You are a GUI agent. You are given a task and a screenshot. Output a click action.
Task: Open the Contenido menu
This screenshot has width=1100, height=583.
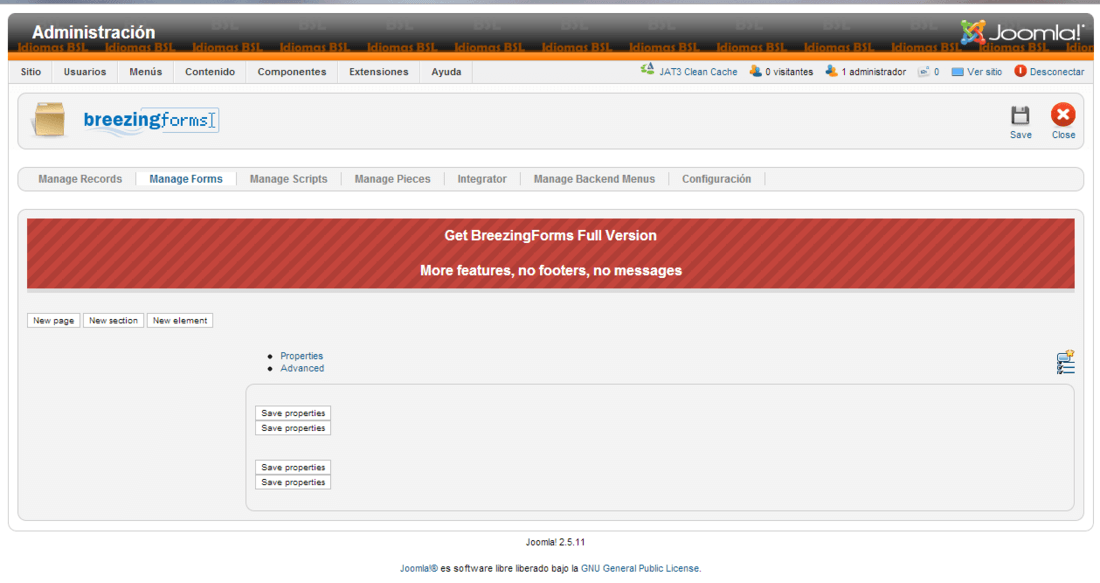(210, 72)
